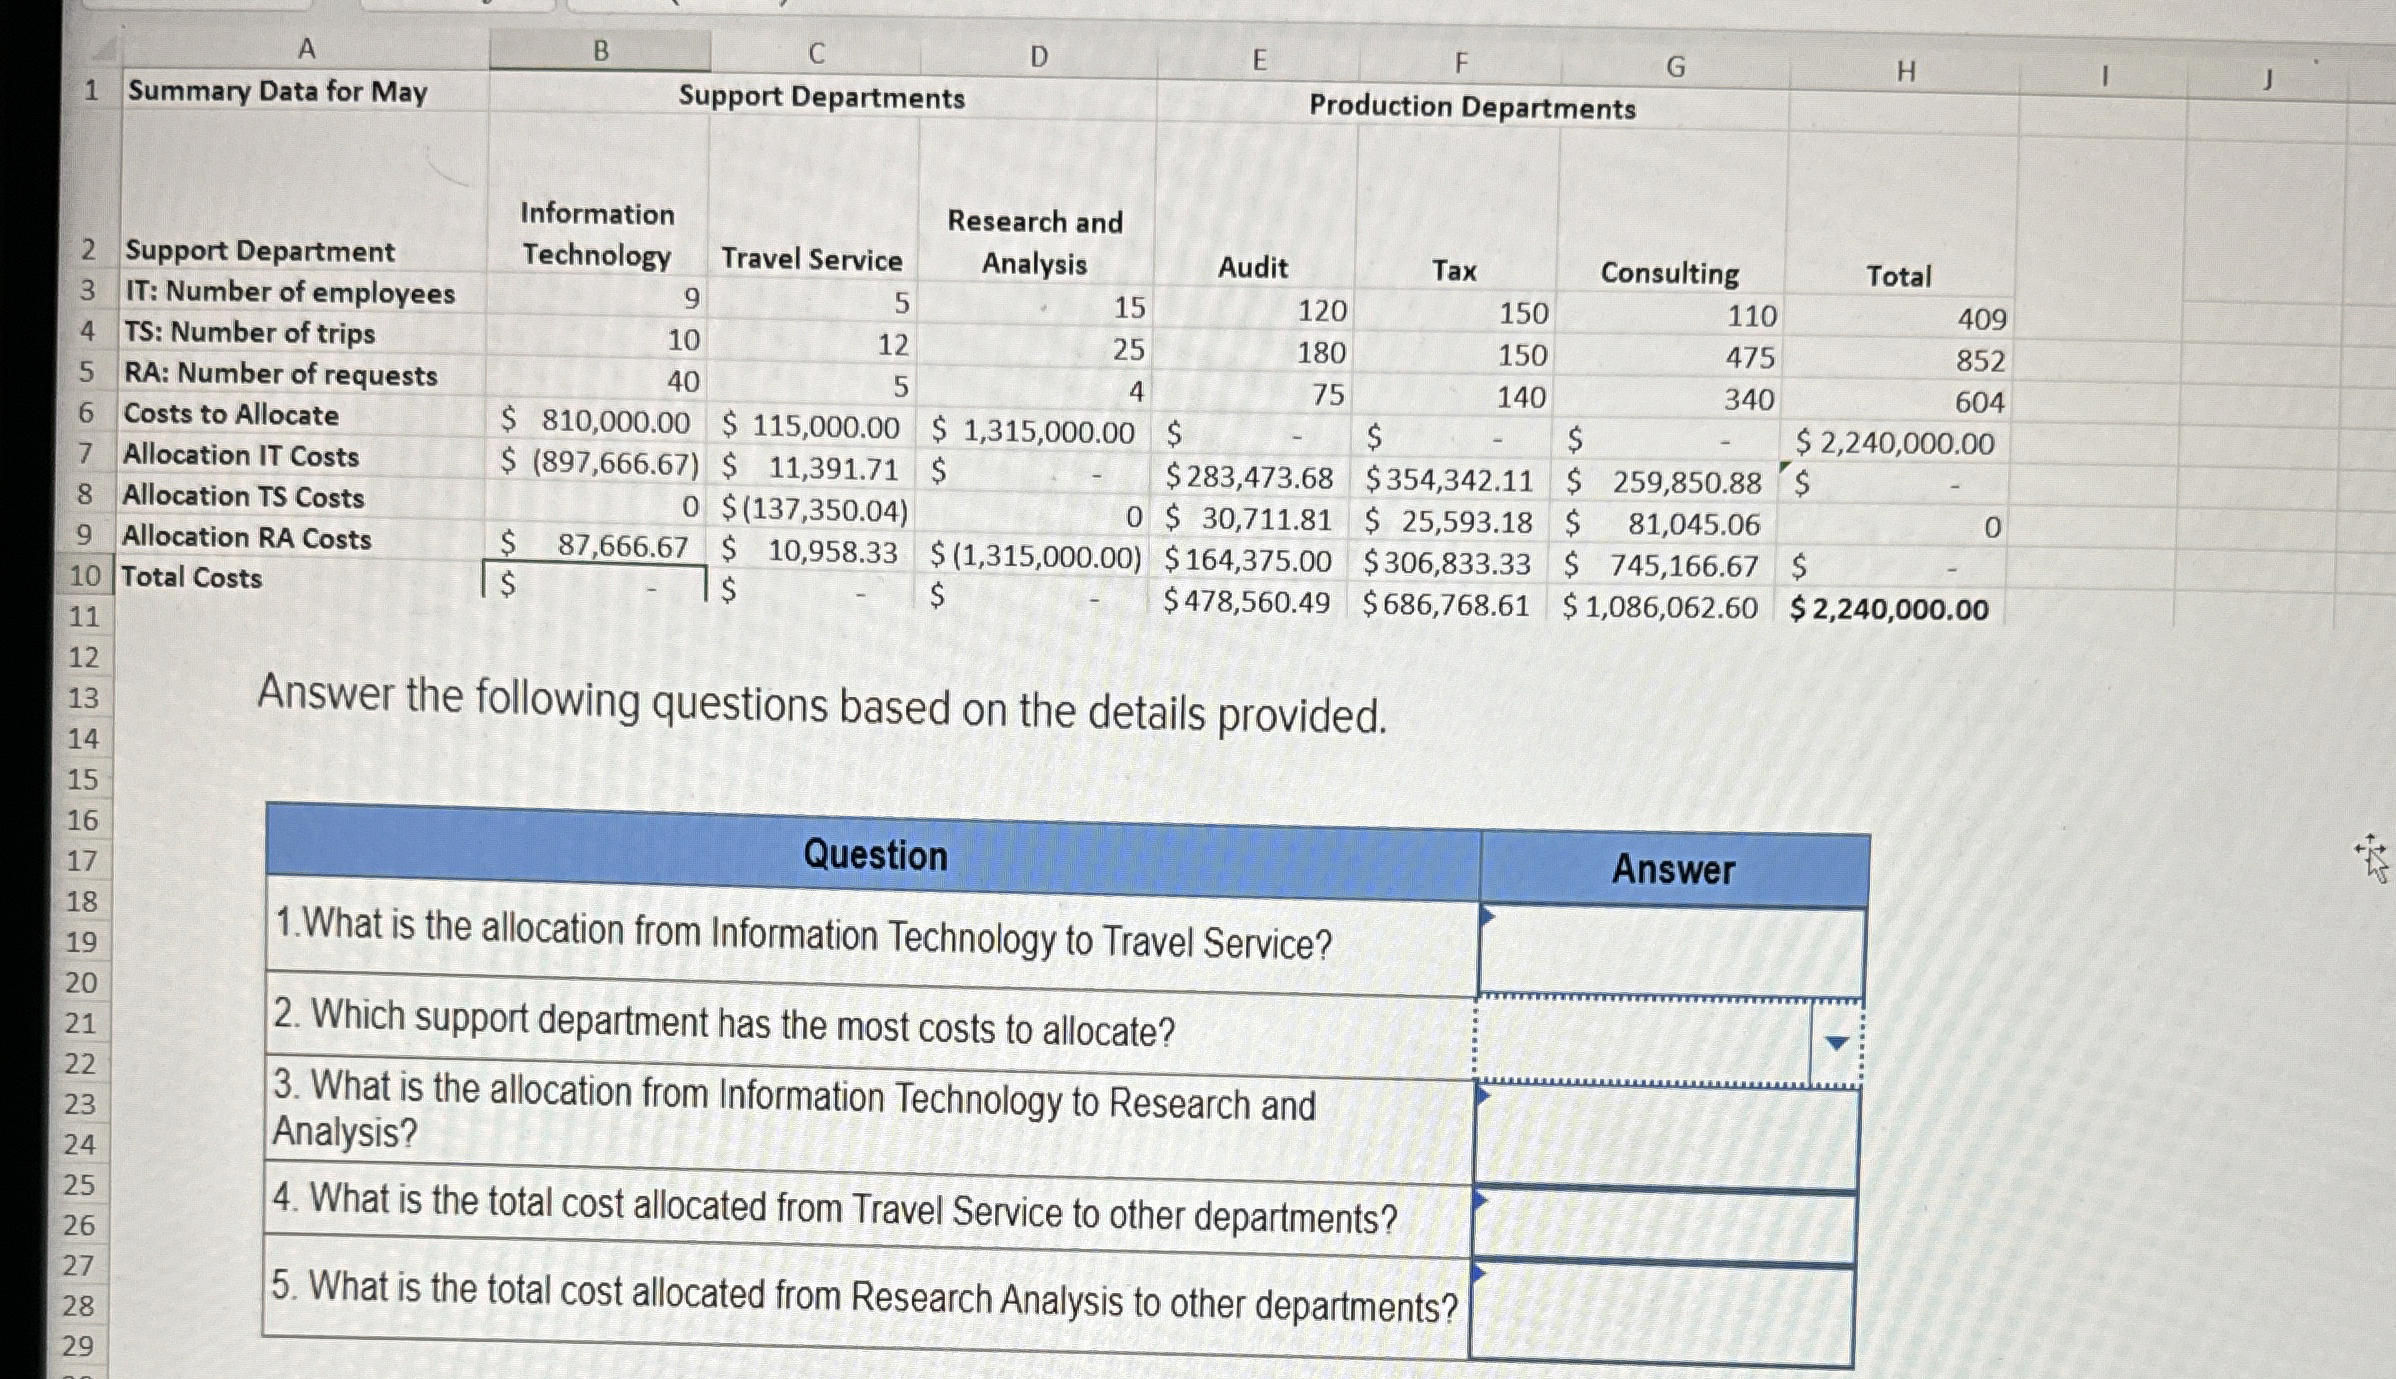Select the Support Departments header cell

click(820, 97)
